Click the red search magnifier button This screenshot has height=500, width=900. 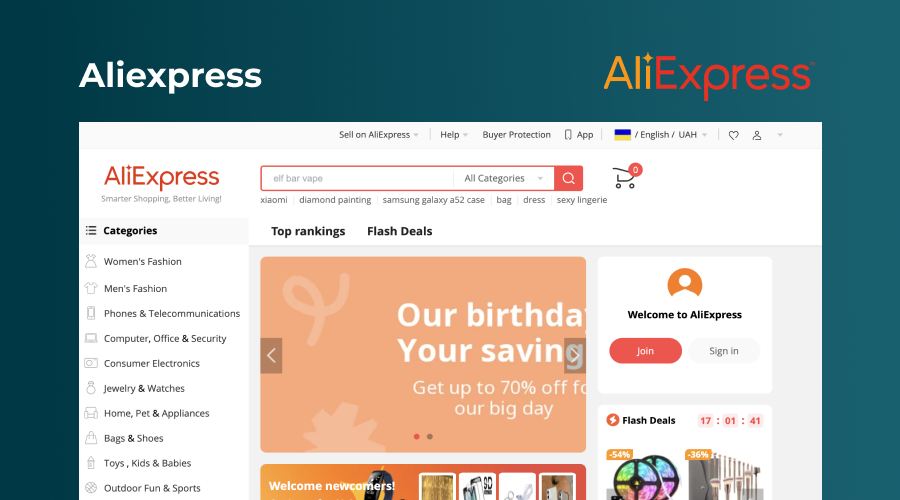568,178
